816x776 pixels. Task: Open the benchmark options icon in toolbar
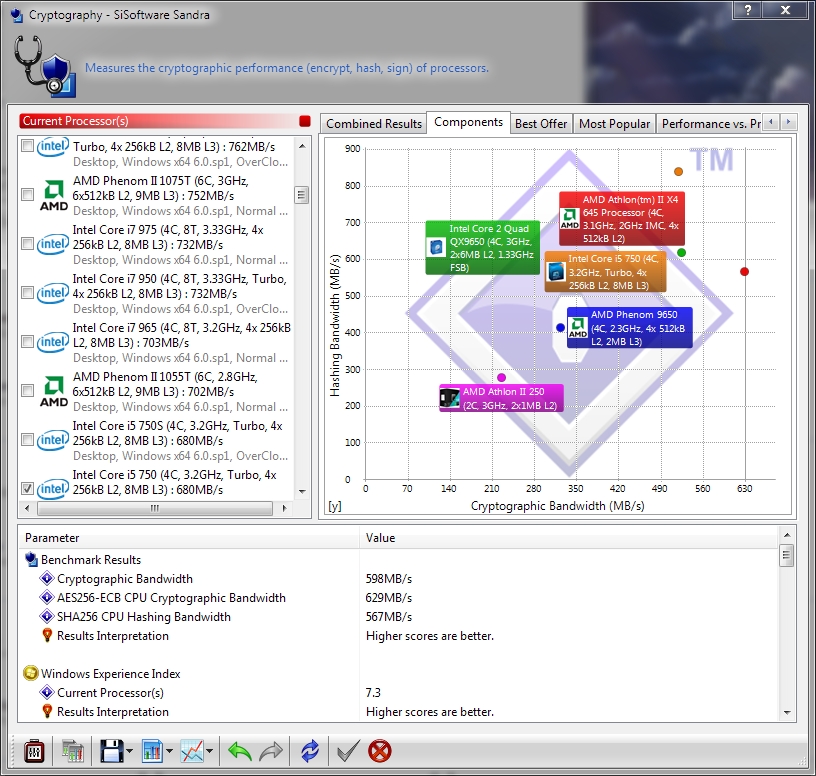[34, 751]
